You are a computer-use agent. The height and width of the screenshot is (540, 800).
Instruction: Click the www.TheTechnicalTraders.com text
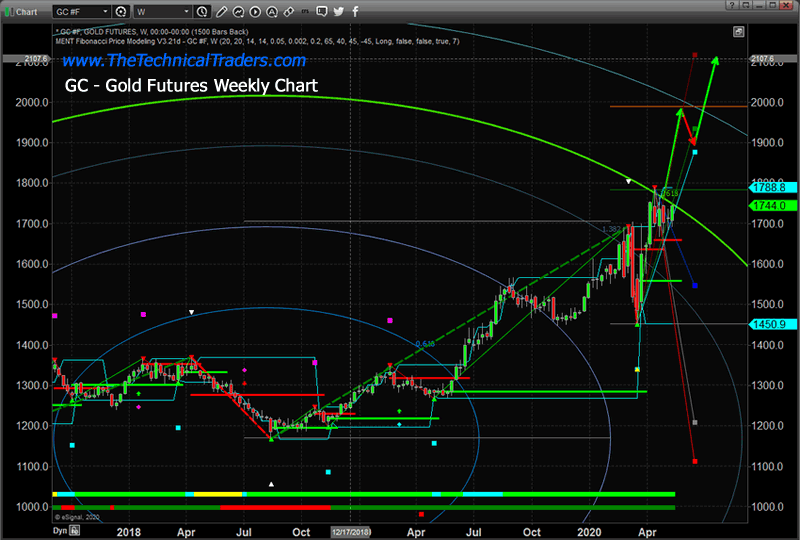click(184, 61)
